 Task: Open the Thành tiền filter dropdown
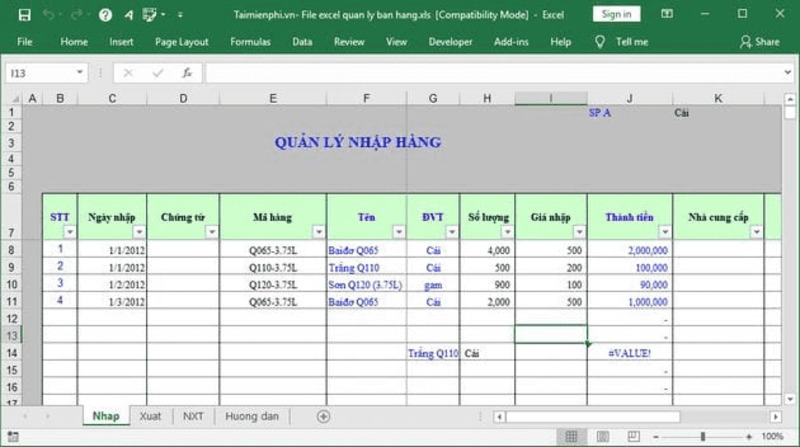coord(665,232)
